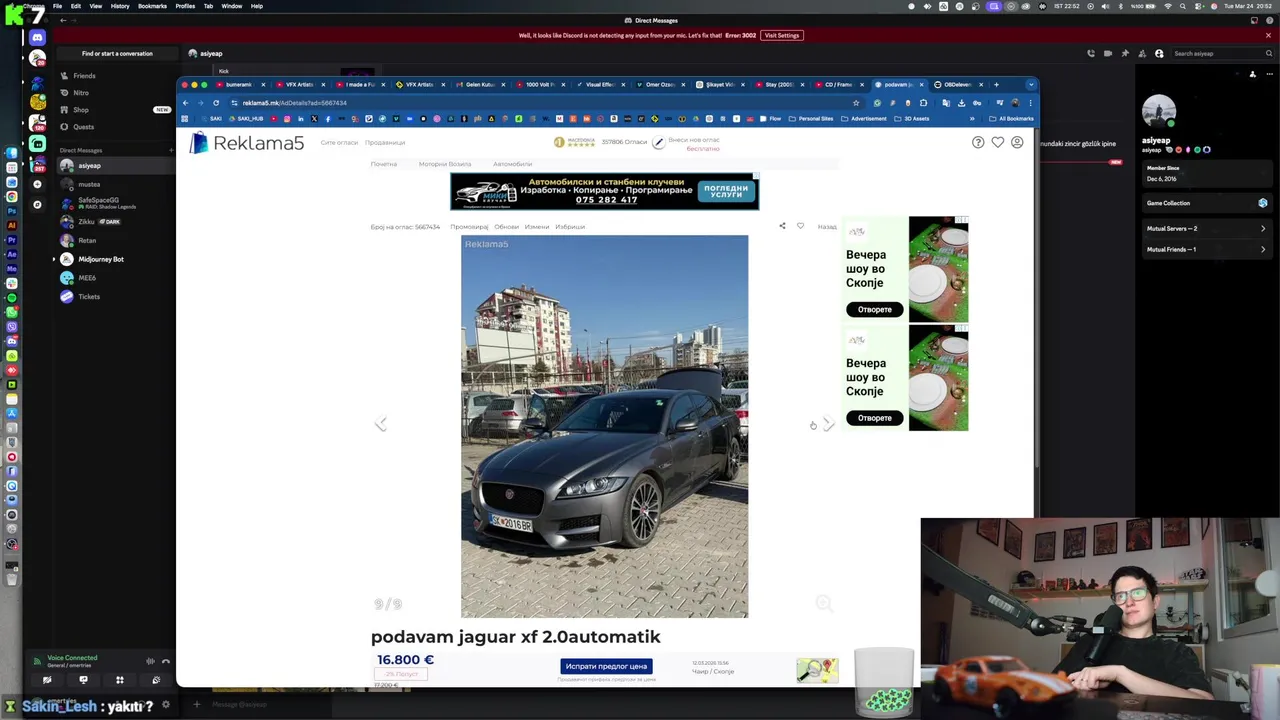Open the Автомобили breadcrumb
The height and width of the screenshot is (720, 1280).
coord(512,164)
